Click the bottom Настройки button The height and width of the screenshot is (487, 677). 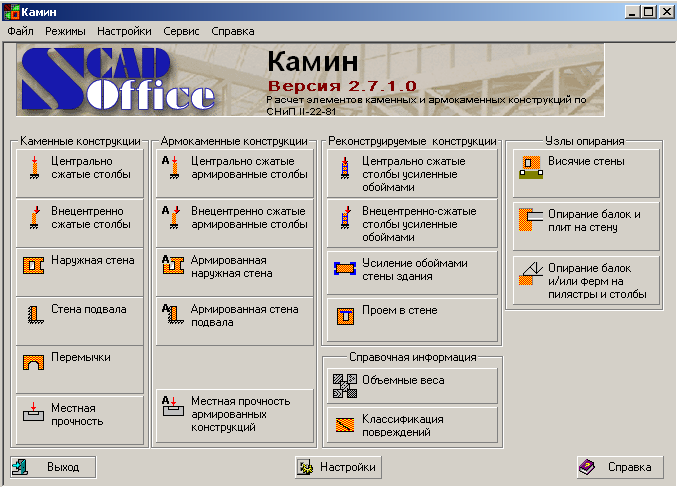(x=338, y=467)
